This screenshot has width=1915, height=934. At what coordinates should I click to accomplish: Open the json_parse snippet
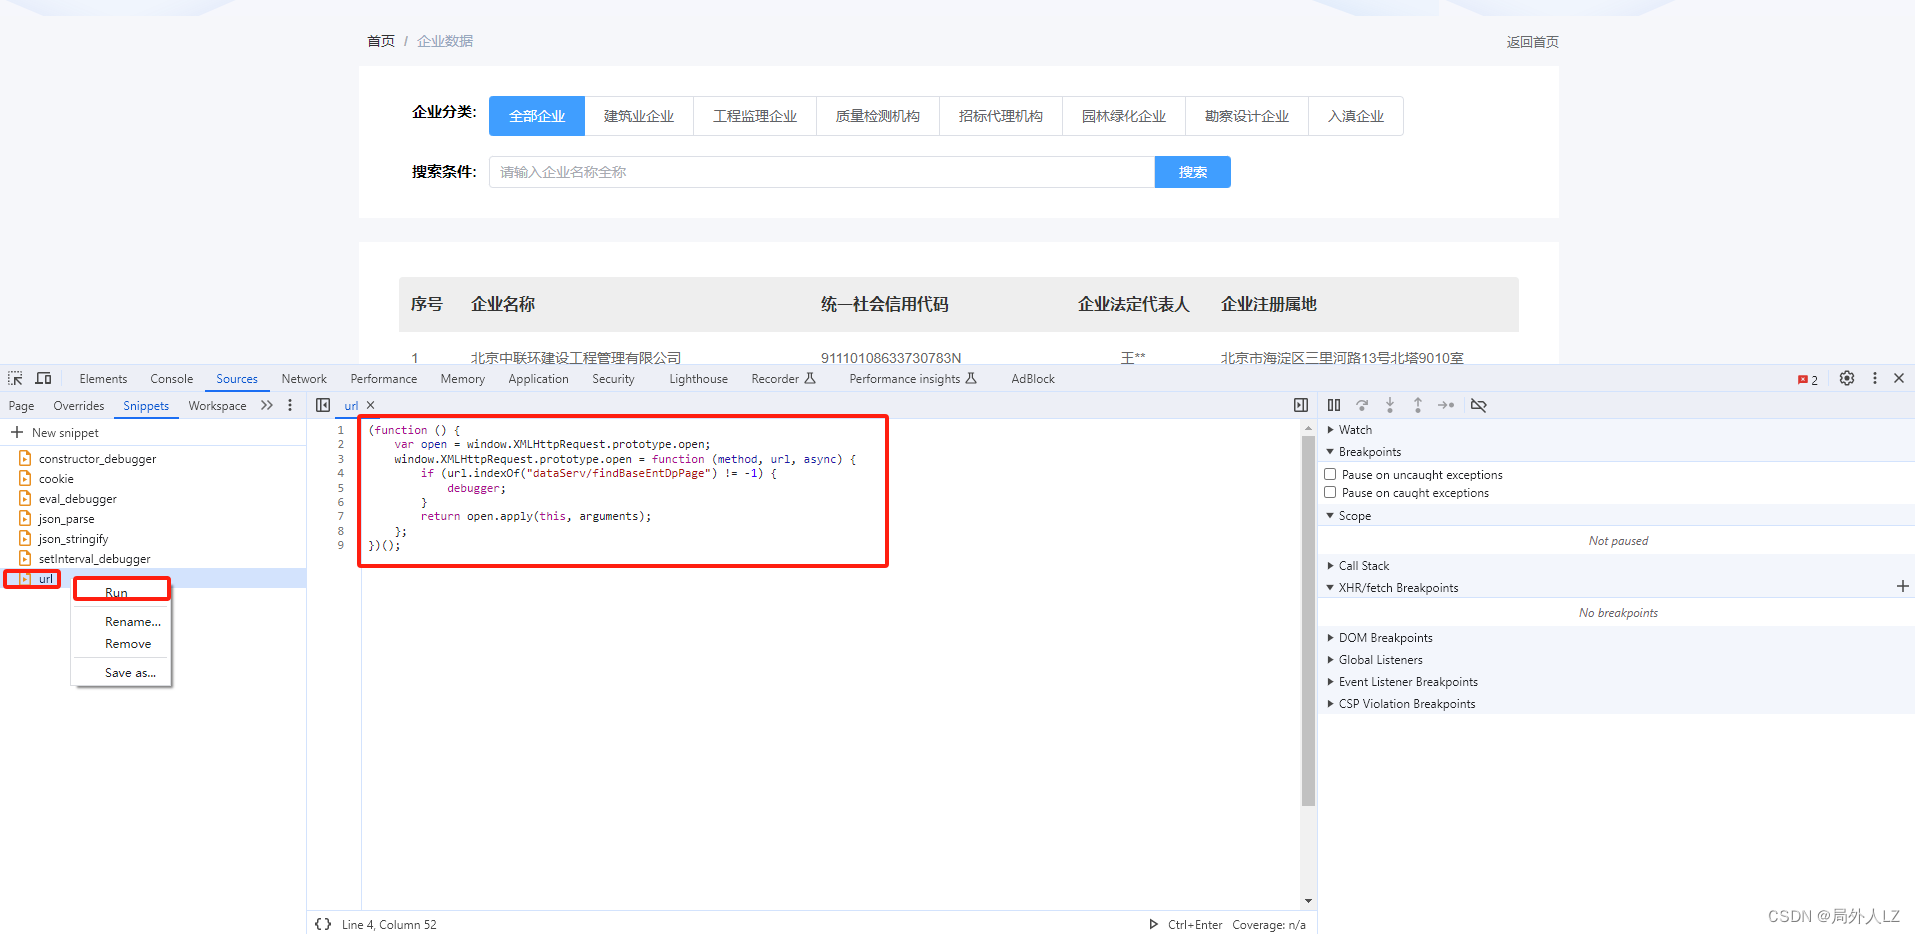pos(66,519)
